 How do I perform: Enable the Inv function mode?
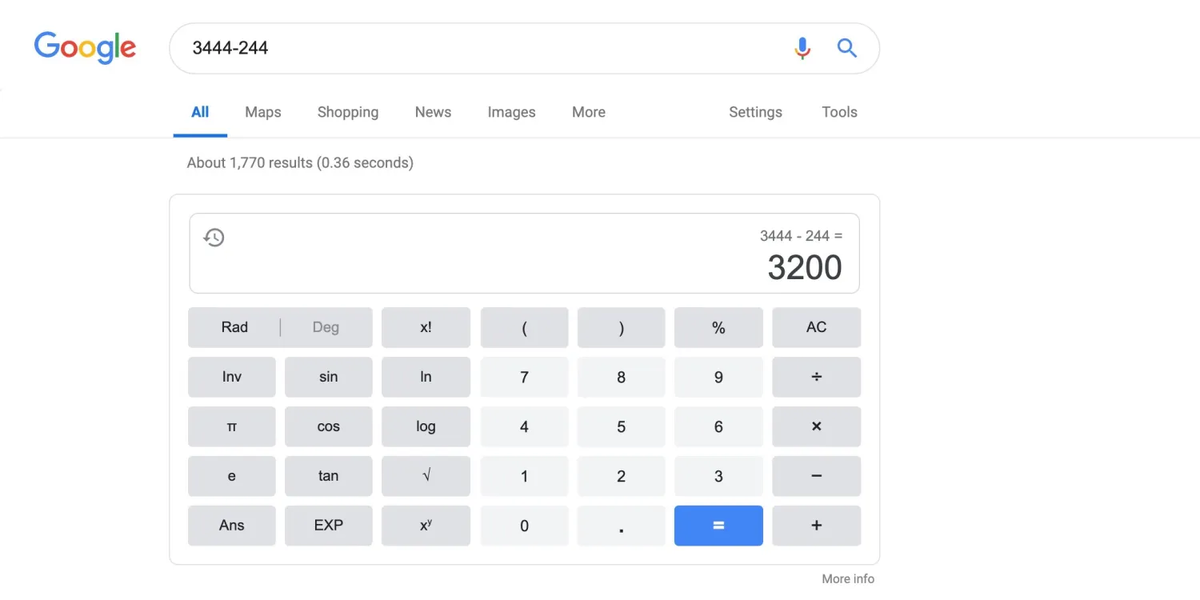[x=231, y=377]
